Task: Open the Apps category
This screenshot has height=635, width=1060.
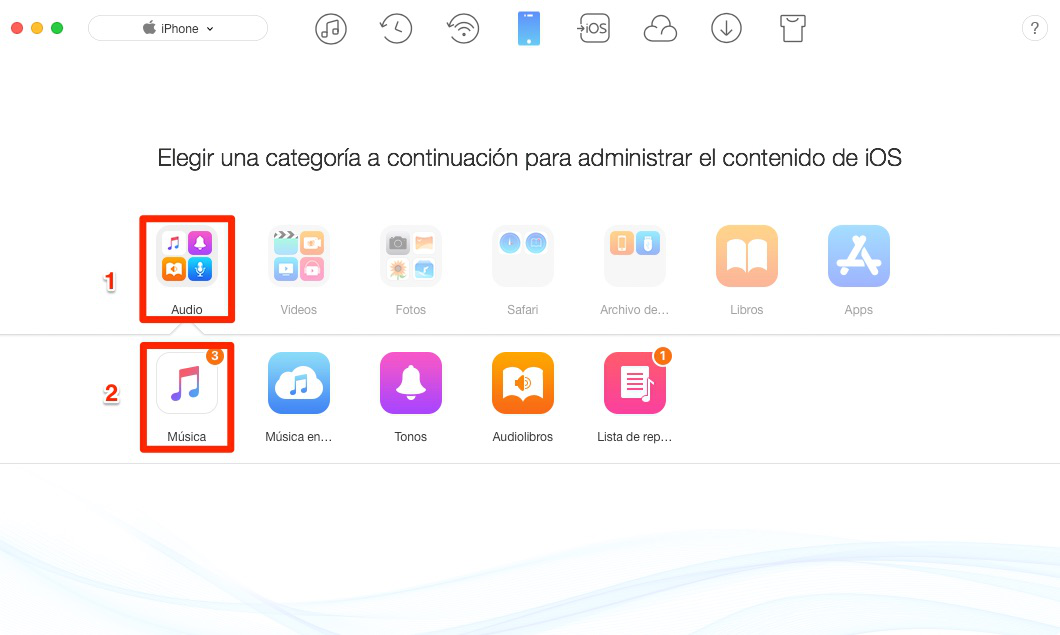Action: point(859,256)
